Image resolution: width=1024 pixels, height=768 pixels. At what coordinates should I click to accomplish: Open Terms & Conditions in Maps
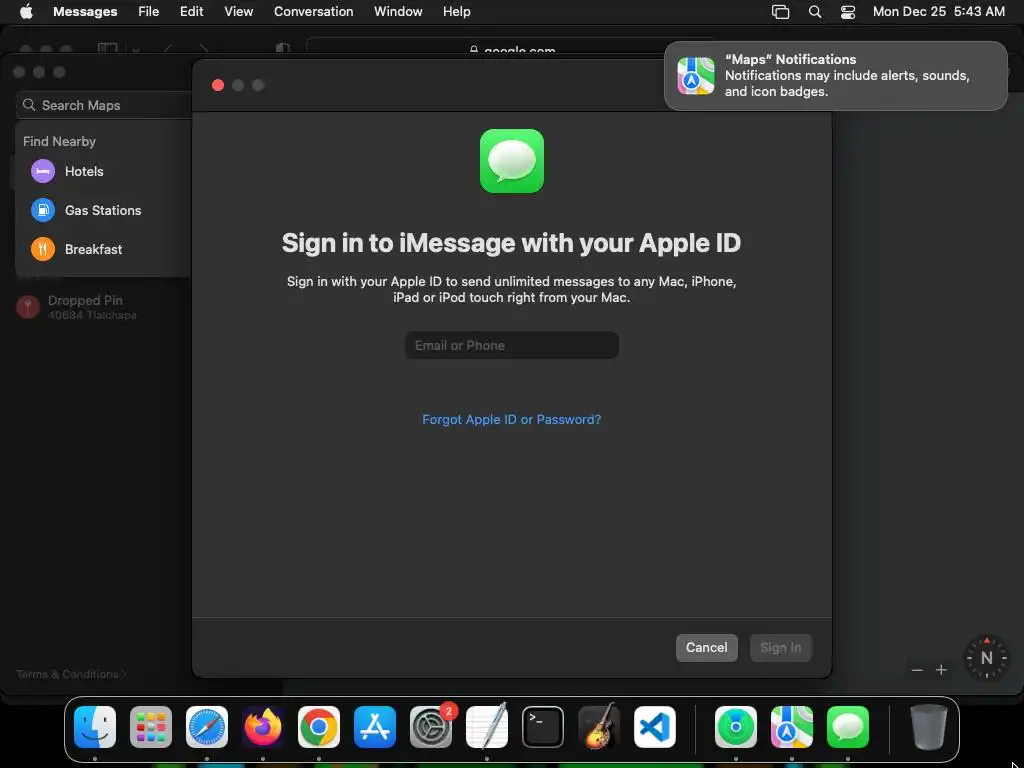[x=71, y=674]
